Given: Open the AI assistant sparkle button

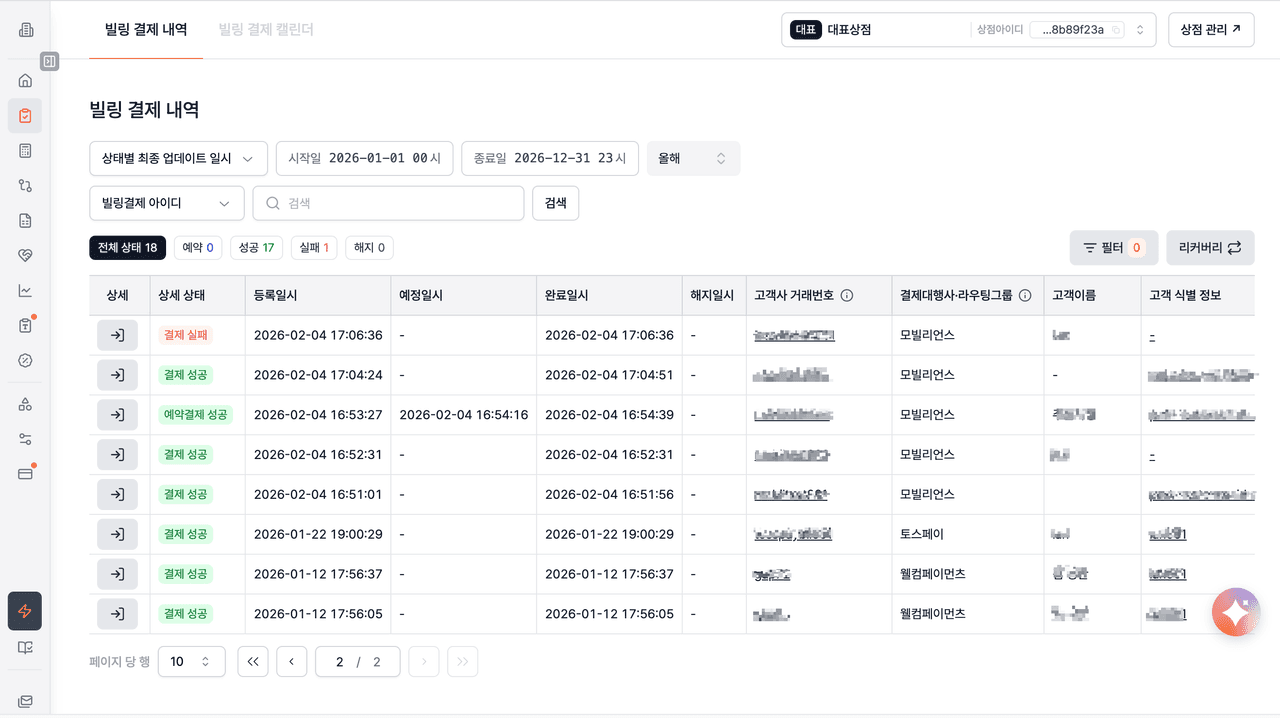Looking at the screenshot, I should 1236,612.
